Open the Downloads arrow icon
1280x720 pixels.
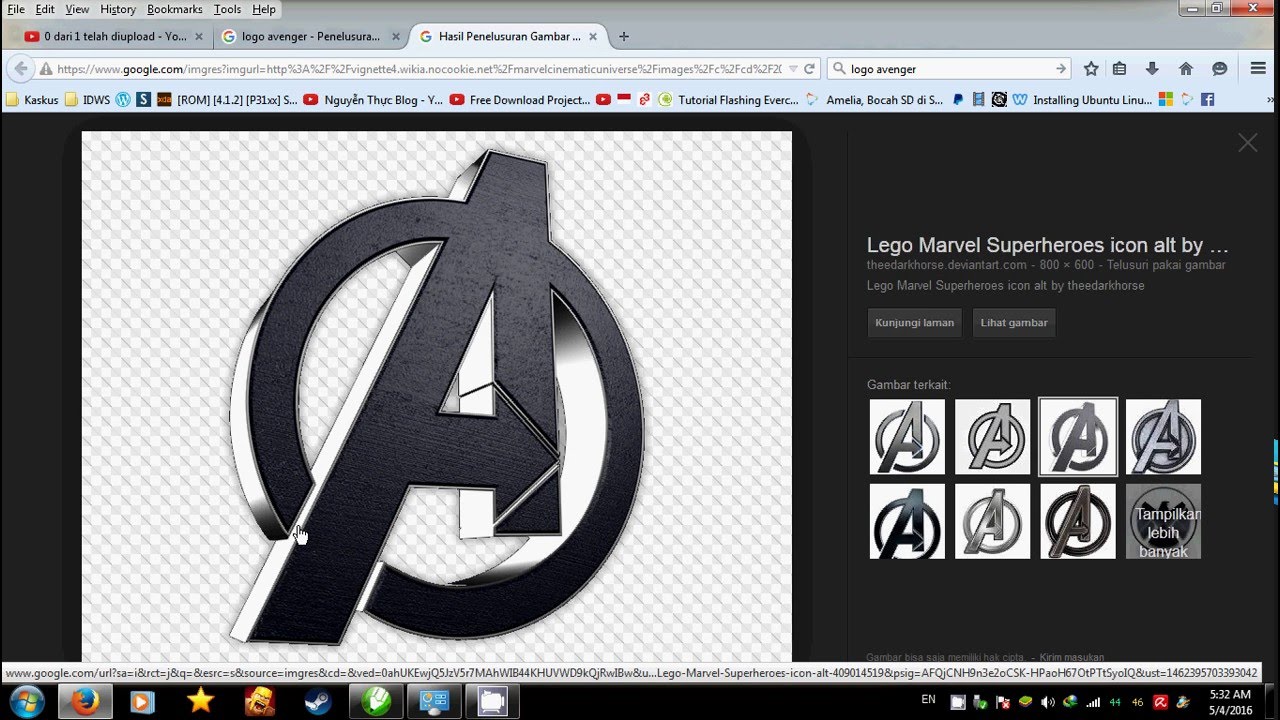click(1152, 69)
